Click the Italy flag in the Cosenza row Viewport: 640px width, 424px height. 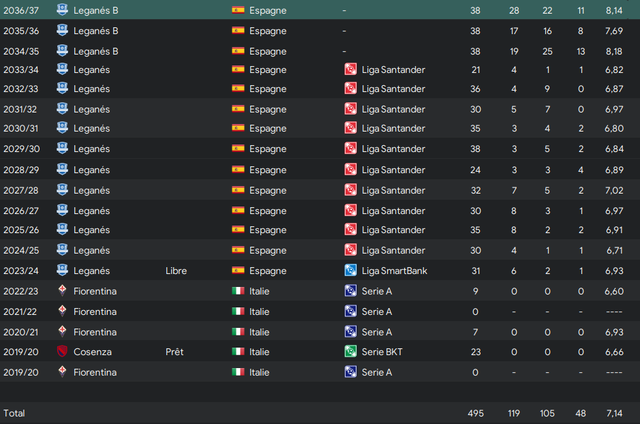pyautogui.click(x=238, y=351)
